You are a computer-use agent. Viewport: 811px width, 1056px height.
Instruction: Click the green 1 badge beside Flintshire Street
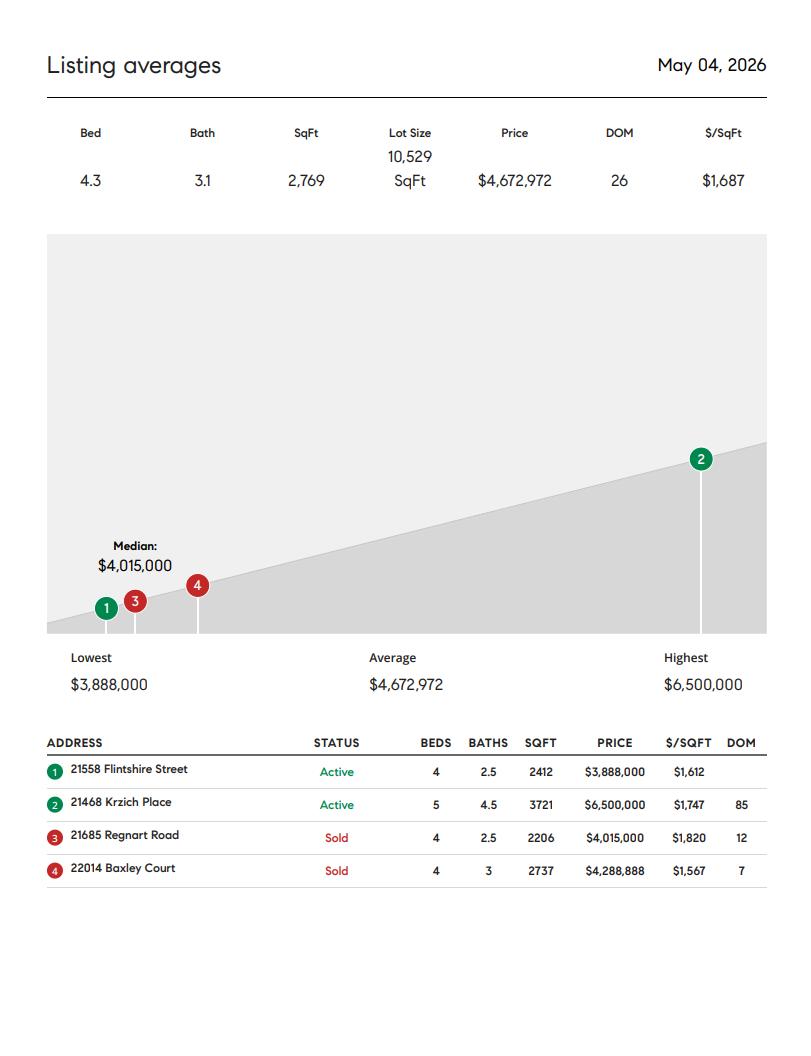pos(55,772)
